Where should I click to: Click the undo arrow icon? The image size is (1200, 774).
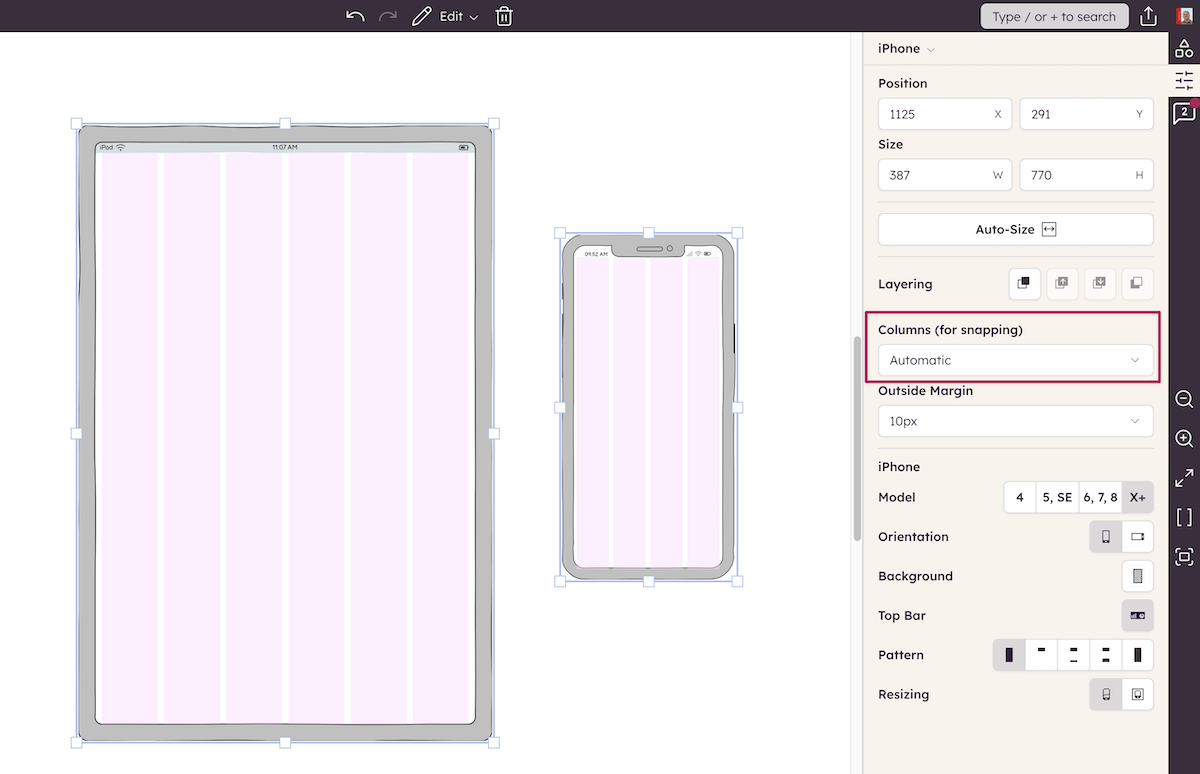[355, 16]
